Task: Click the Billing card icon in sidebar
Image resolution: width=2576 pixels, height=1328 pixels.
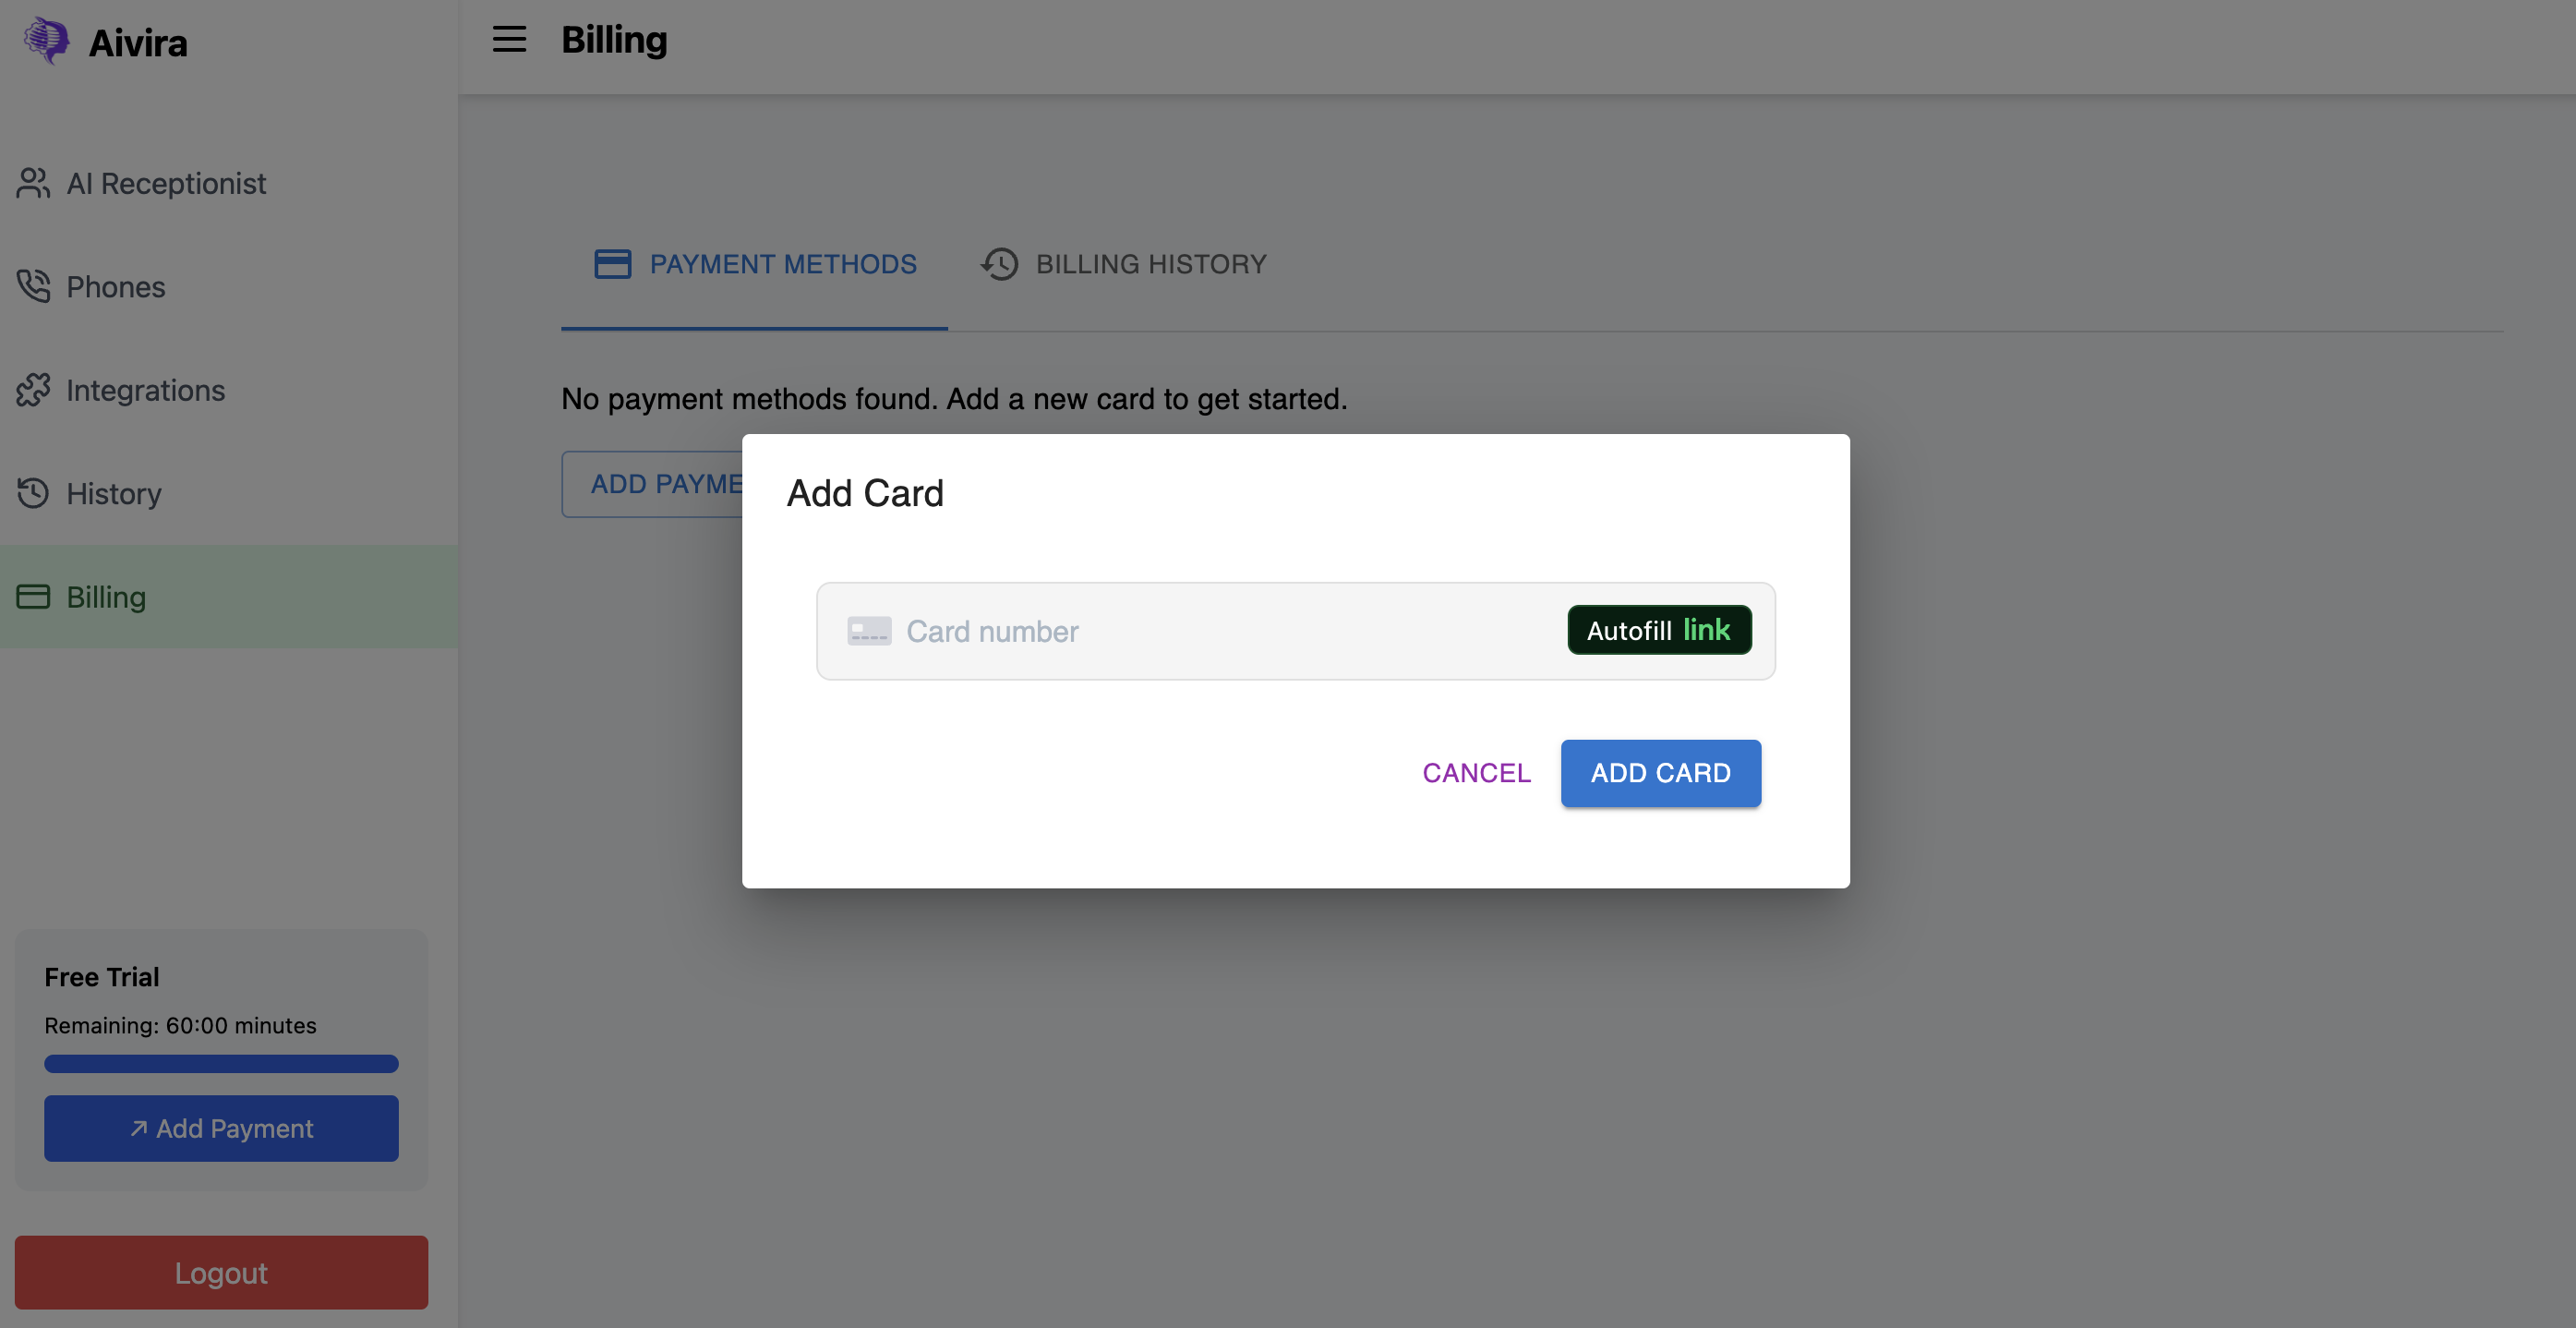Action: click(33, 597)
